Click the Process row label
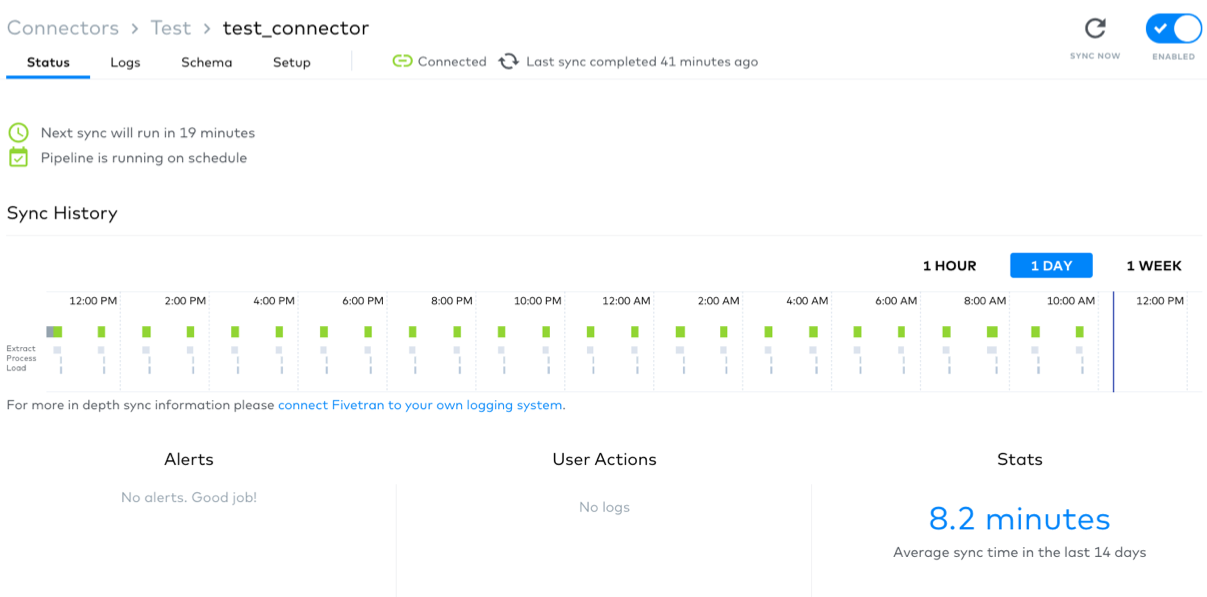The image size is (1207, 597). [x=21, y=358]
